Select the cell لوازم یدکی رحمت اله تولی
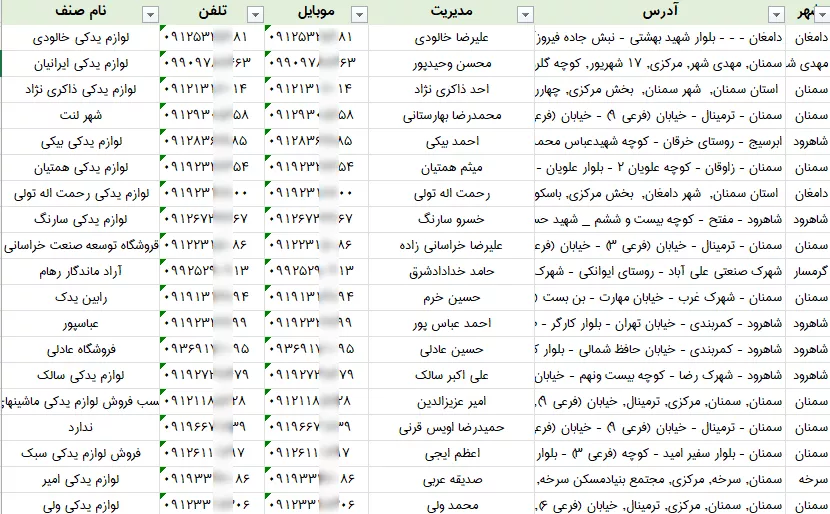 click(x=80, y=193)
